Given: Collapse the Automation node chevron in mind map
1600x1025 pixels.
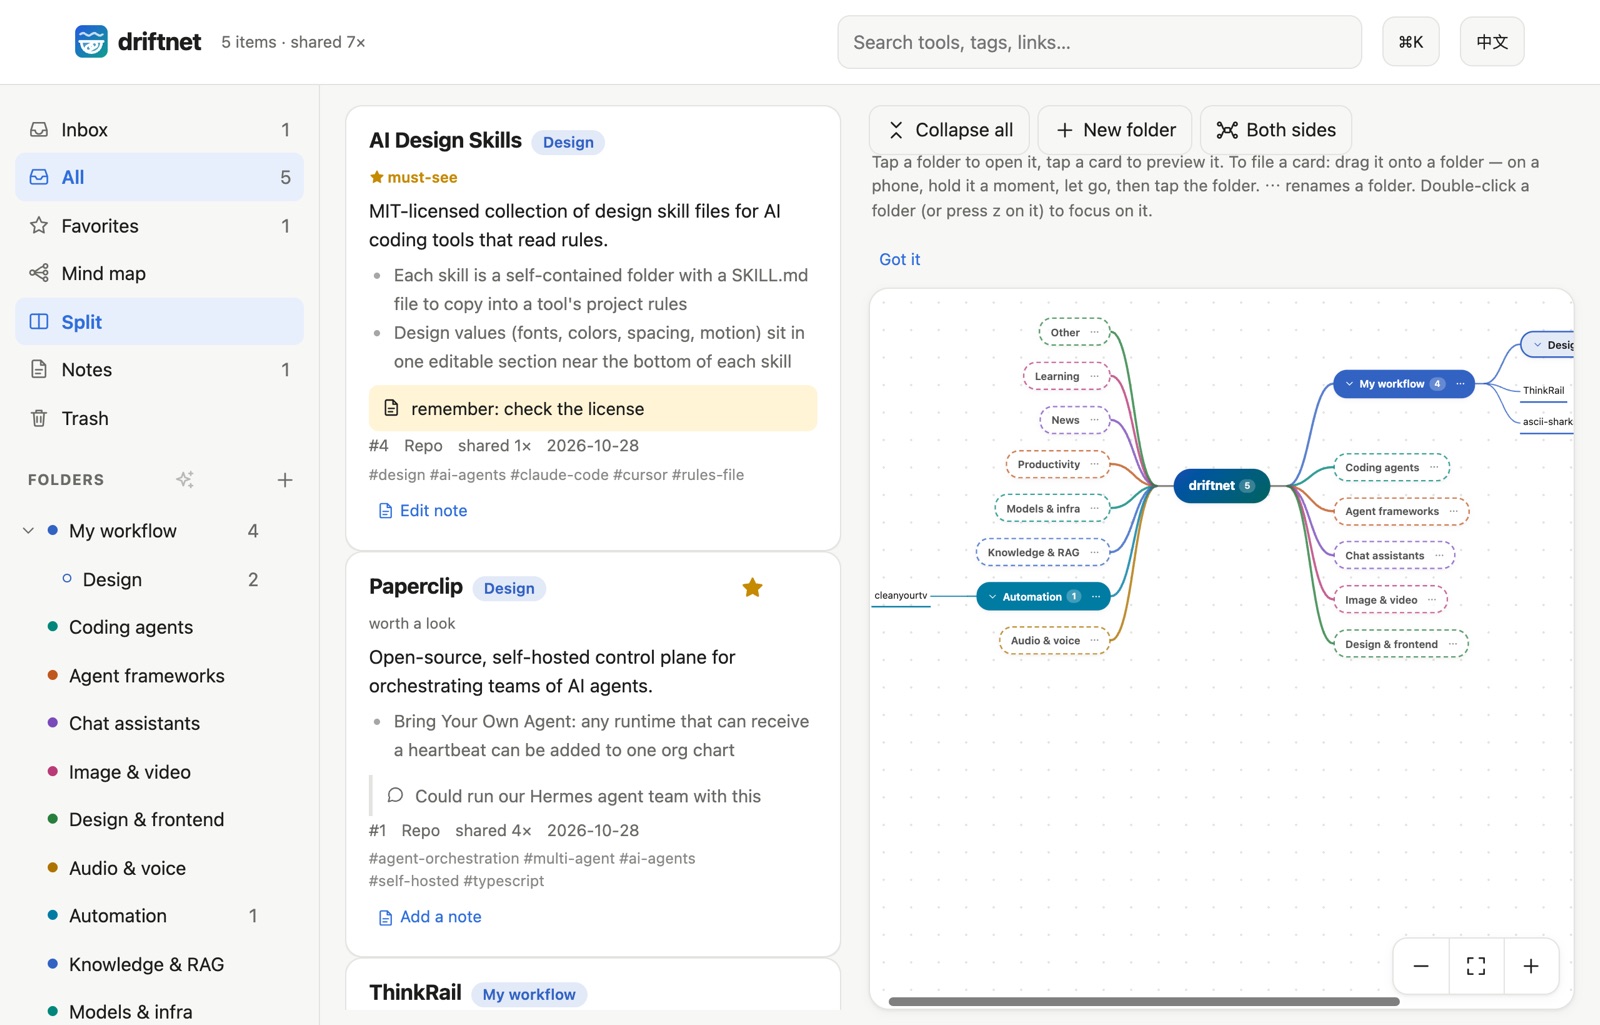Looking at the screenshot, I should [x=992, y=597].
